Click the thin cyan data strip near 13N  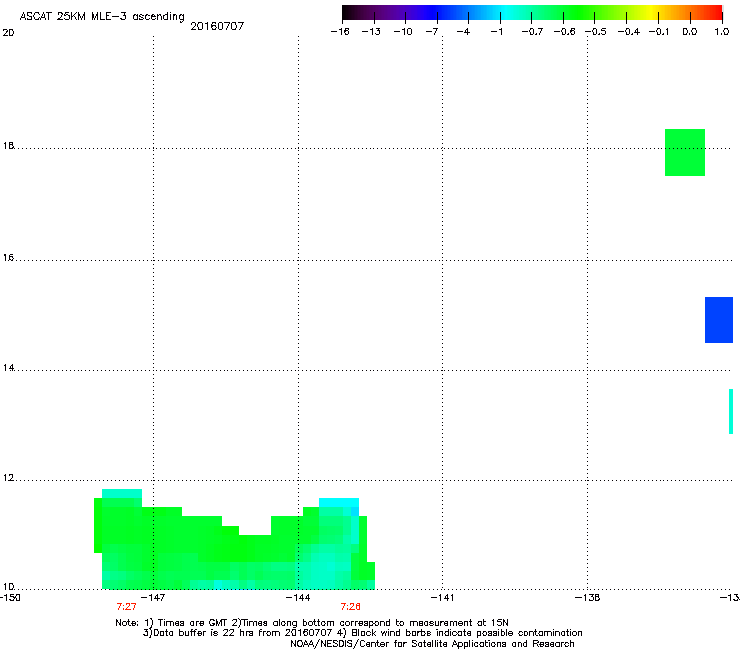[x=731, y=411]
